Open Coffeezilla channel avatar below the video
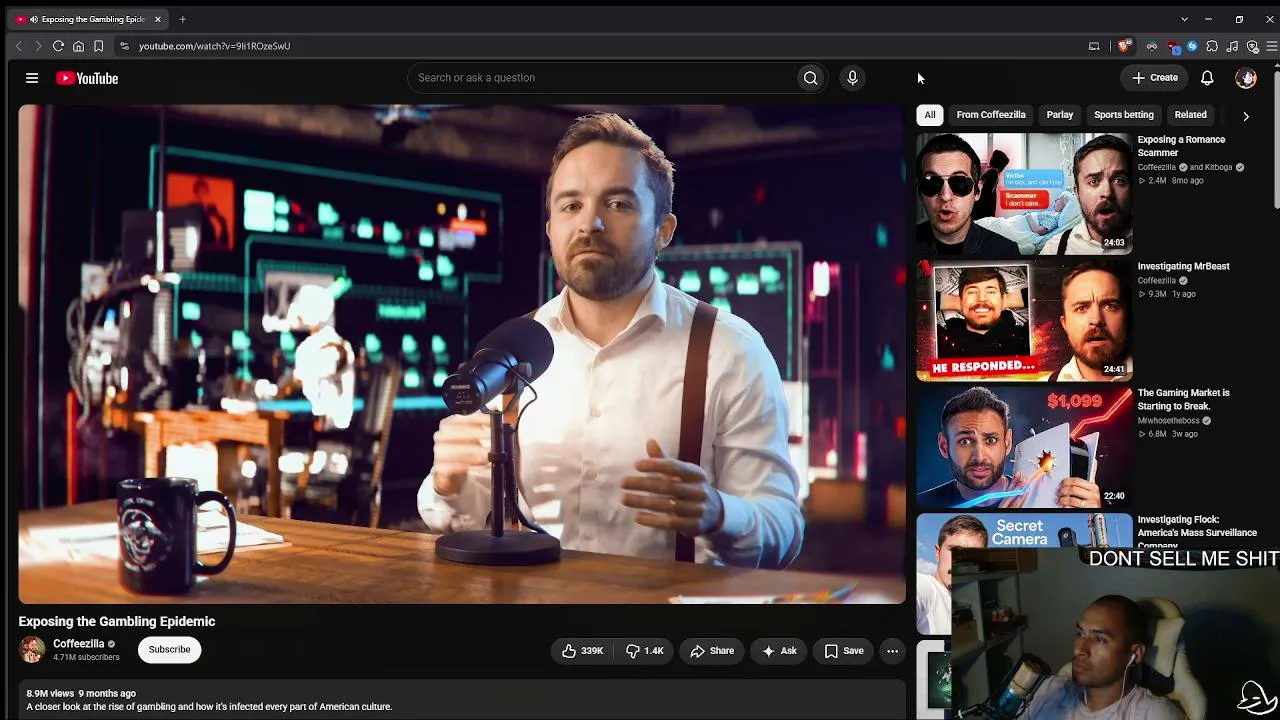The width and height of the screenshot is (1280, 720). 32,650
